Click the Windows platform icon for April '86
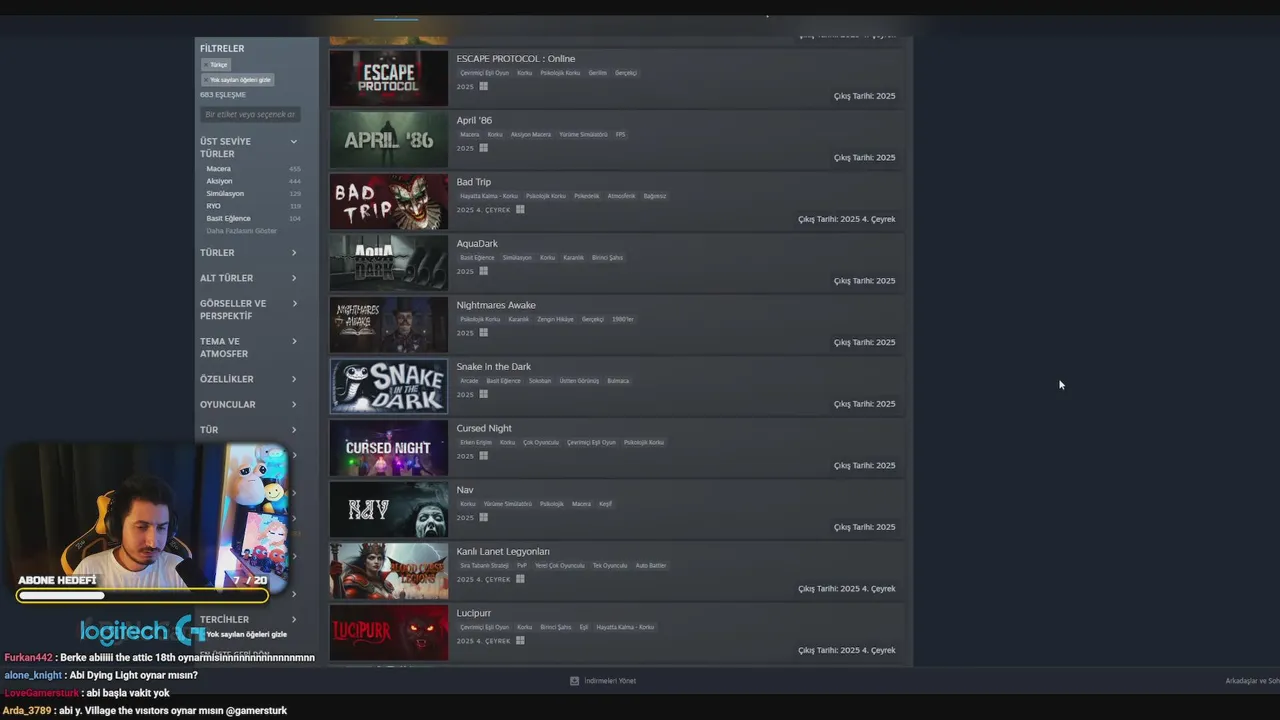The width and height of the screenshot is (1280, 720). tap(483, 148)
